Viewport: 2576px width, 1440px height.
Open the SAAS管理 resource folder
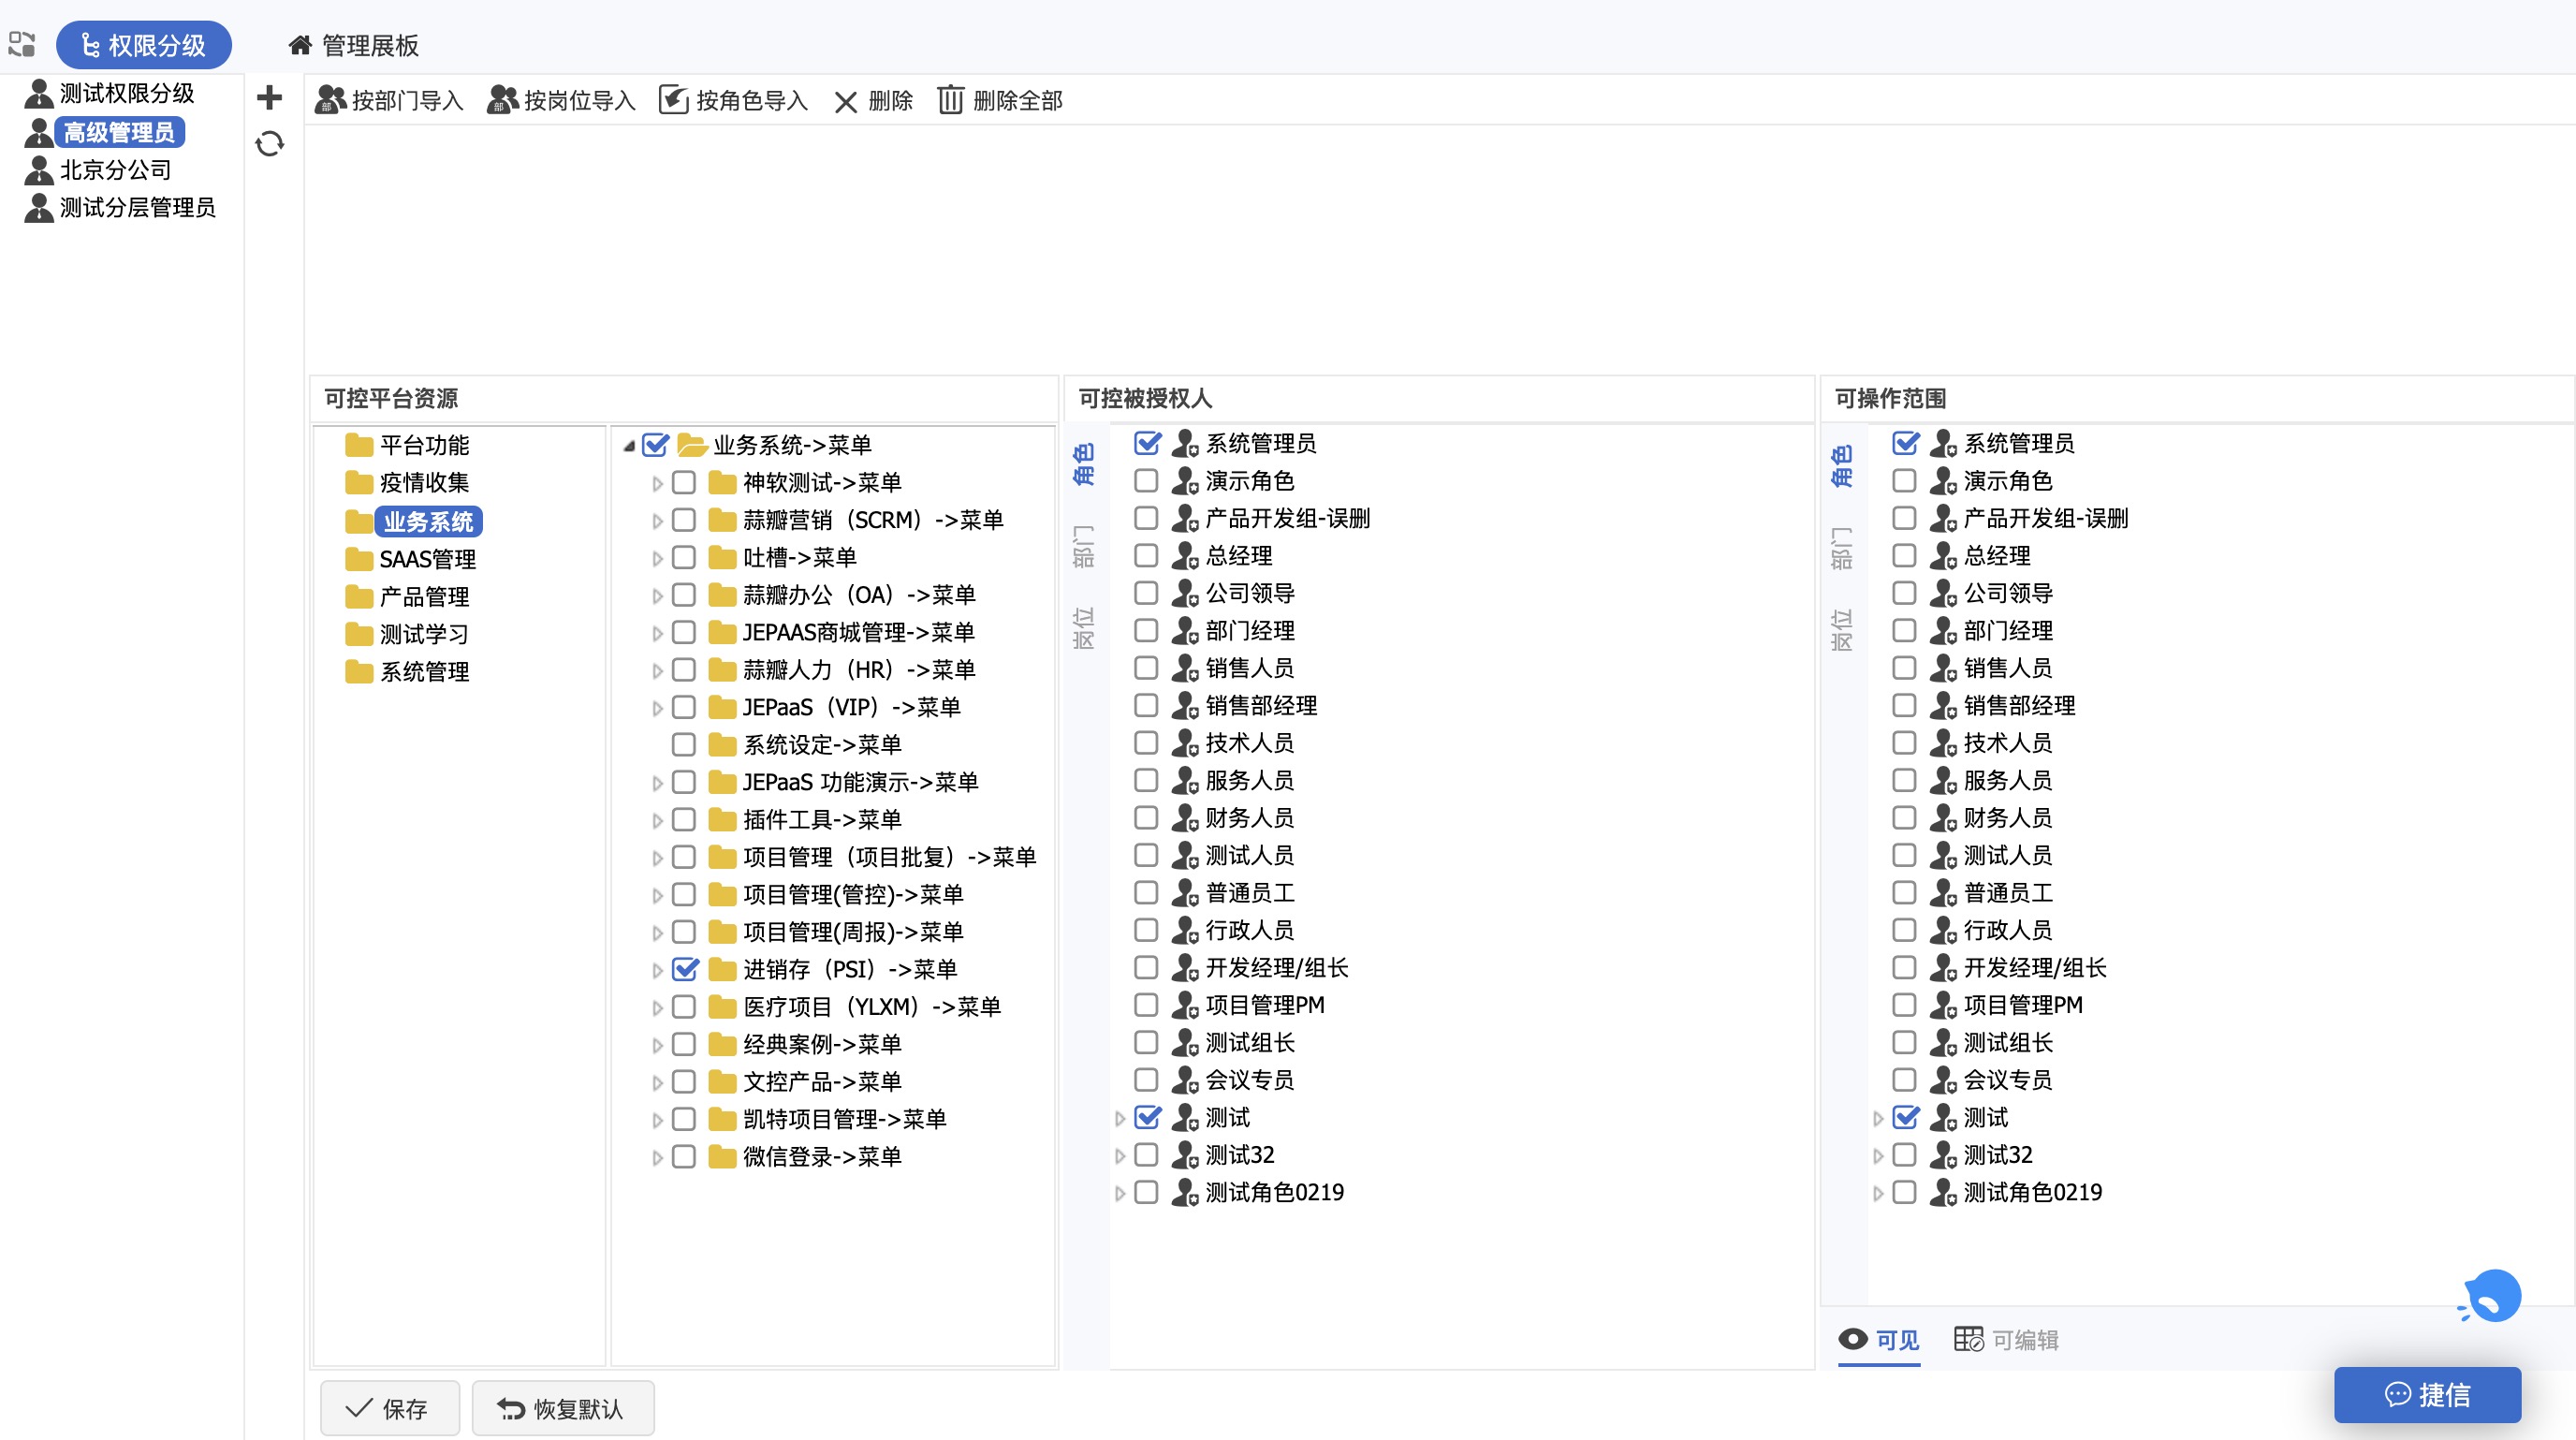click(427, 559)
